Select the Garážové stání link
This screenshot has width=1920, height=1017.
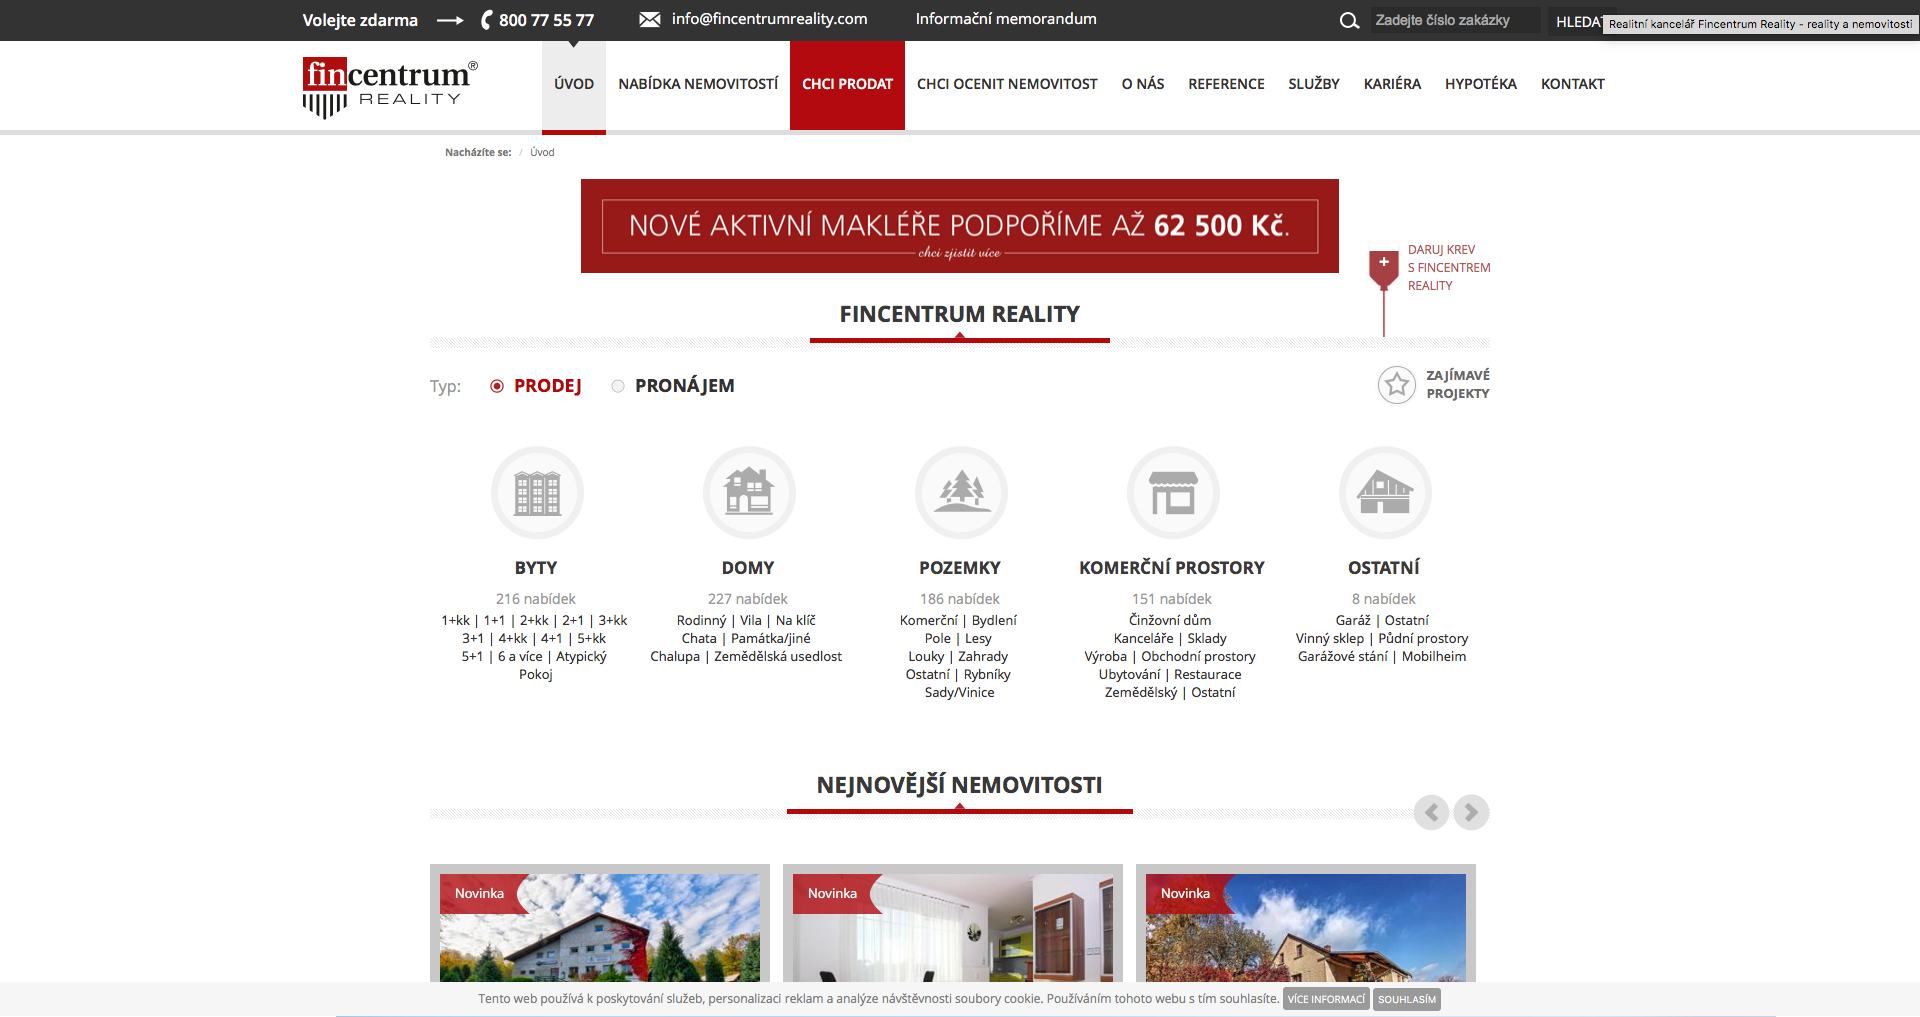pyautogui.click(x=1343, y=657)
